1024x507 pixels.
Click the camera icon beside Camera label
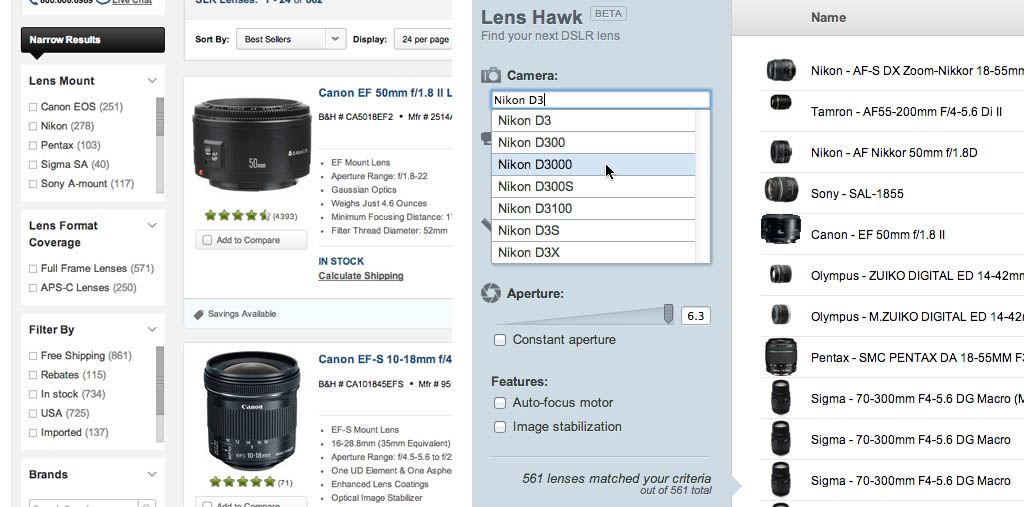point(491,76)
